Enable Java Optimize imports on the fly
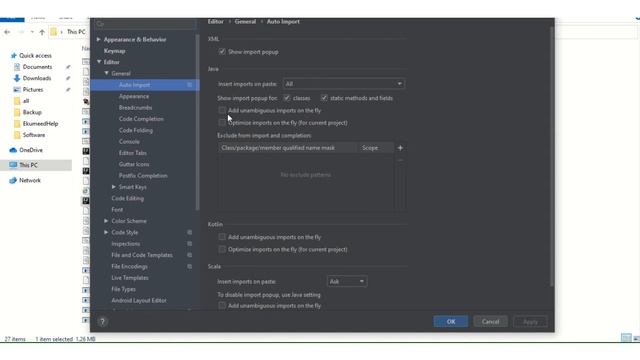The image size is (640, 360). 222,122
